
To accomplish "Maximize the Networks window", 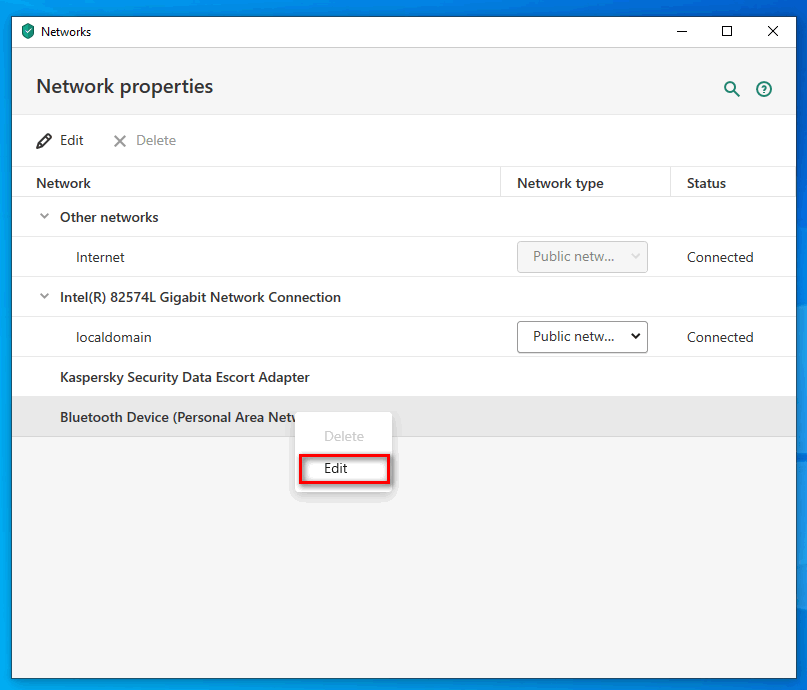I will pyautogui.click(x=727, y=31).
